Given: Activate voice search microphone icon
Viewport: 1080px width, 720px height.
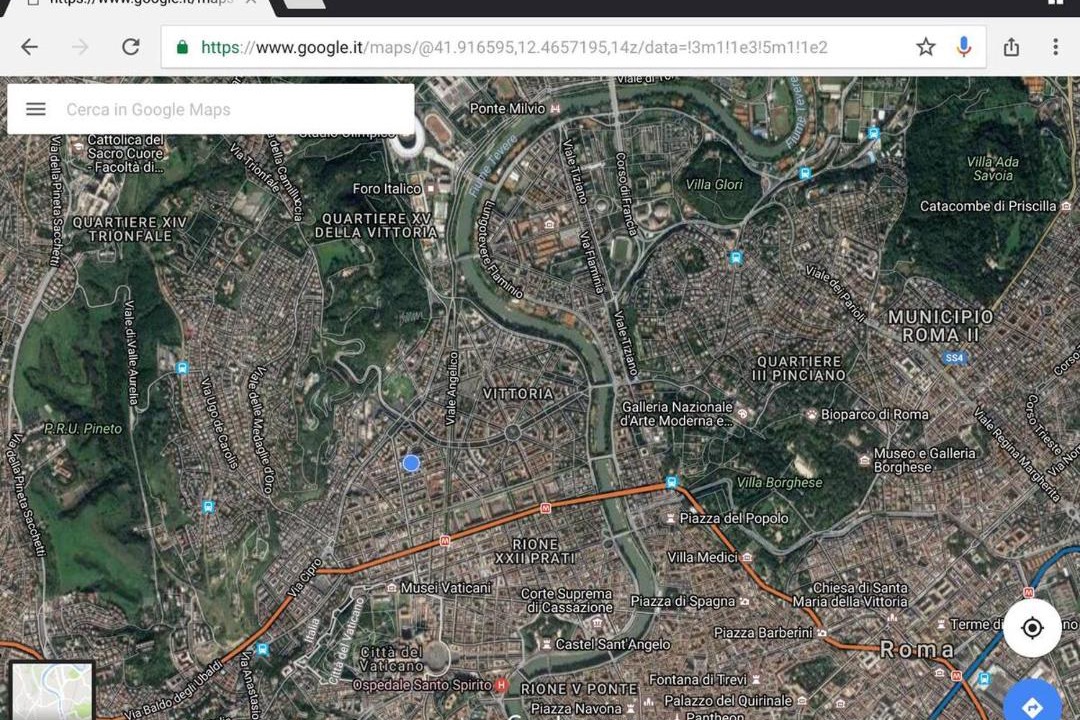Looking at the screenshot, I should [964, 47].
